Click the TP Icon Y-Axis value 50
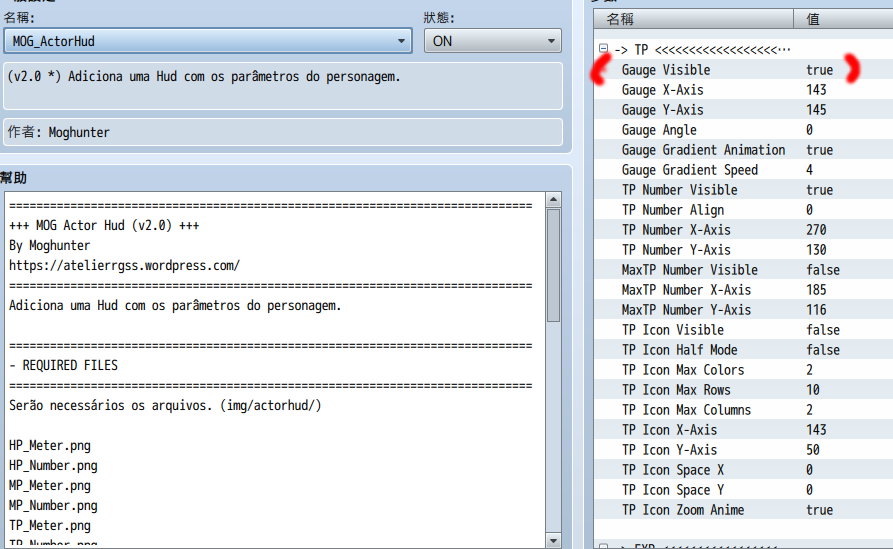This screenshot has width=893, height=549. pos(813,450)
